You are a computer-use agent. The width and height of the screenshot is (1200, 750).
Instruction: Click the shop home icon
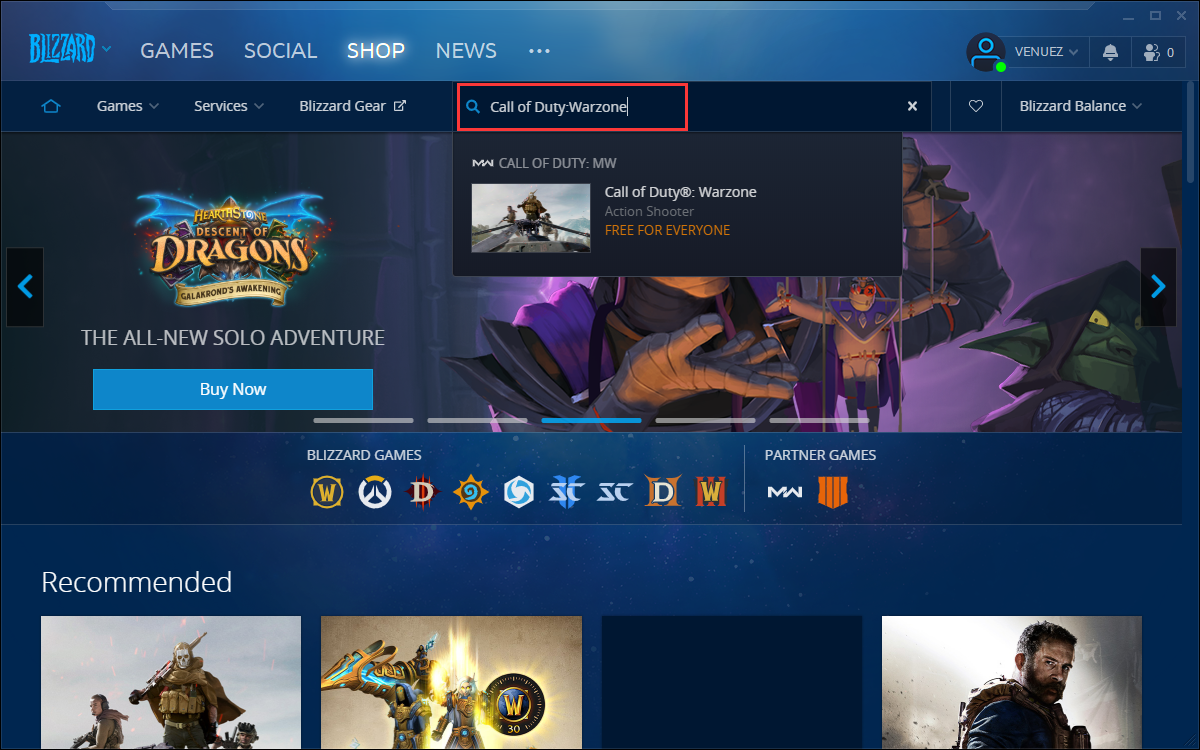[x=51, y=106]
